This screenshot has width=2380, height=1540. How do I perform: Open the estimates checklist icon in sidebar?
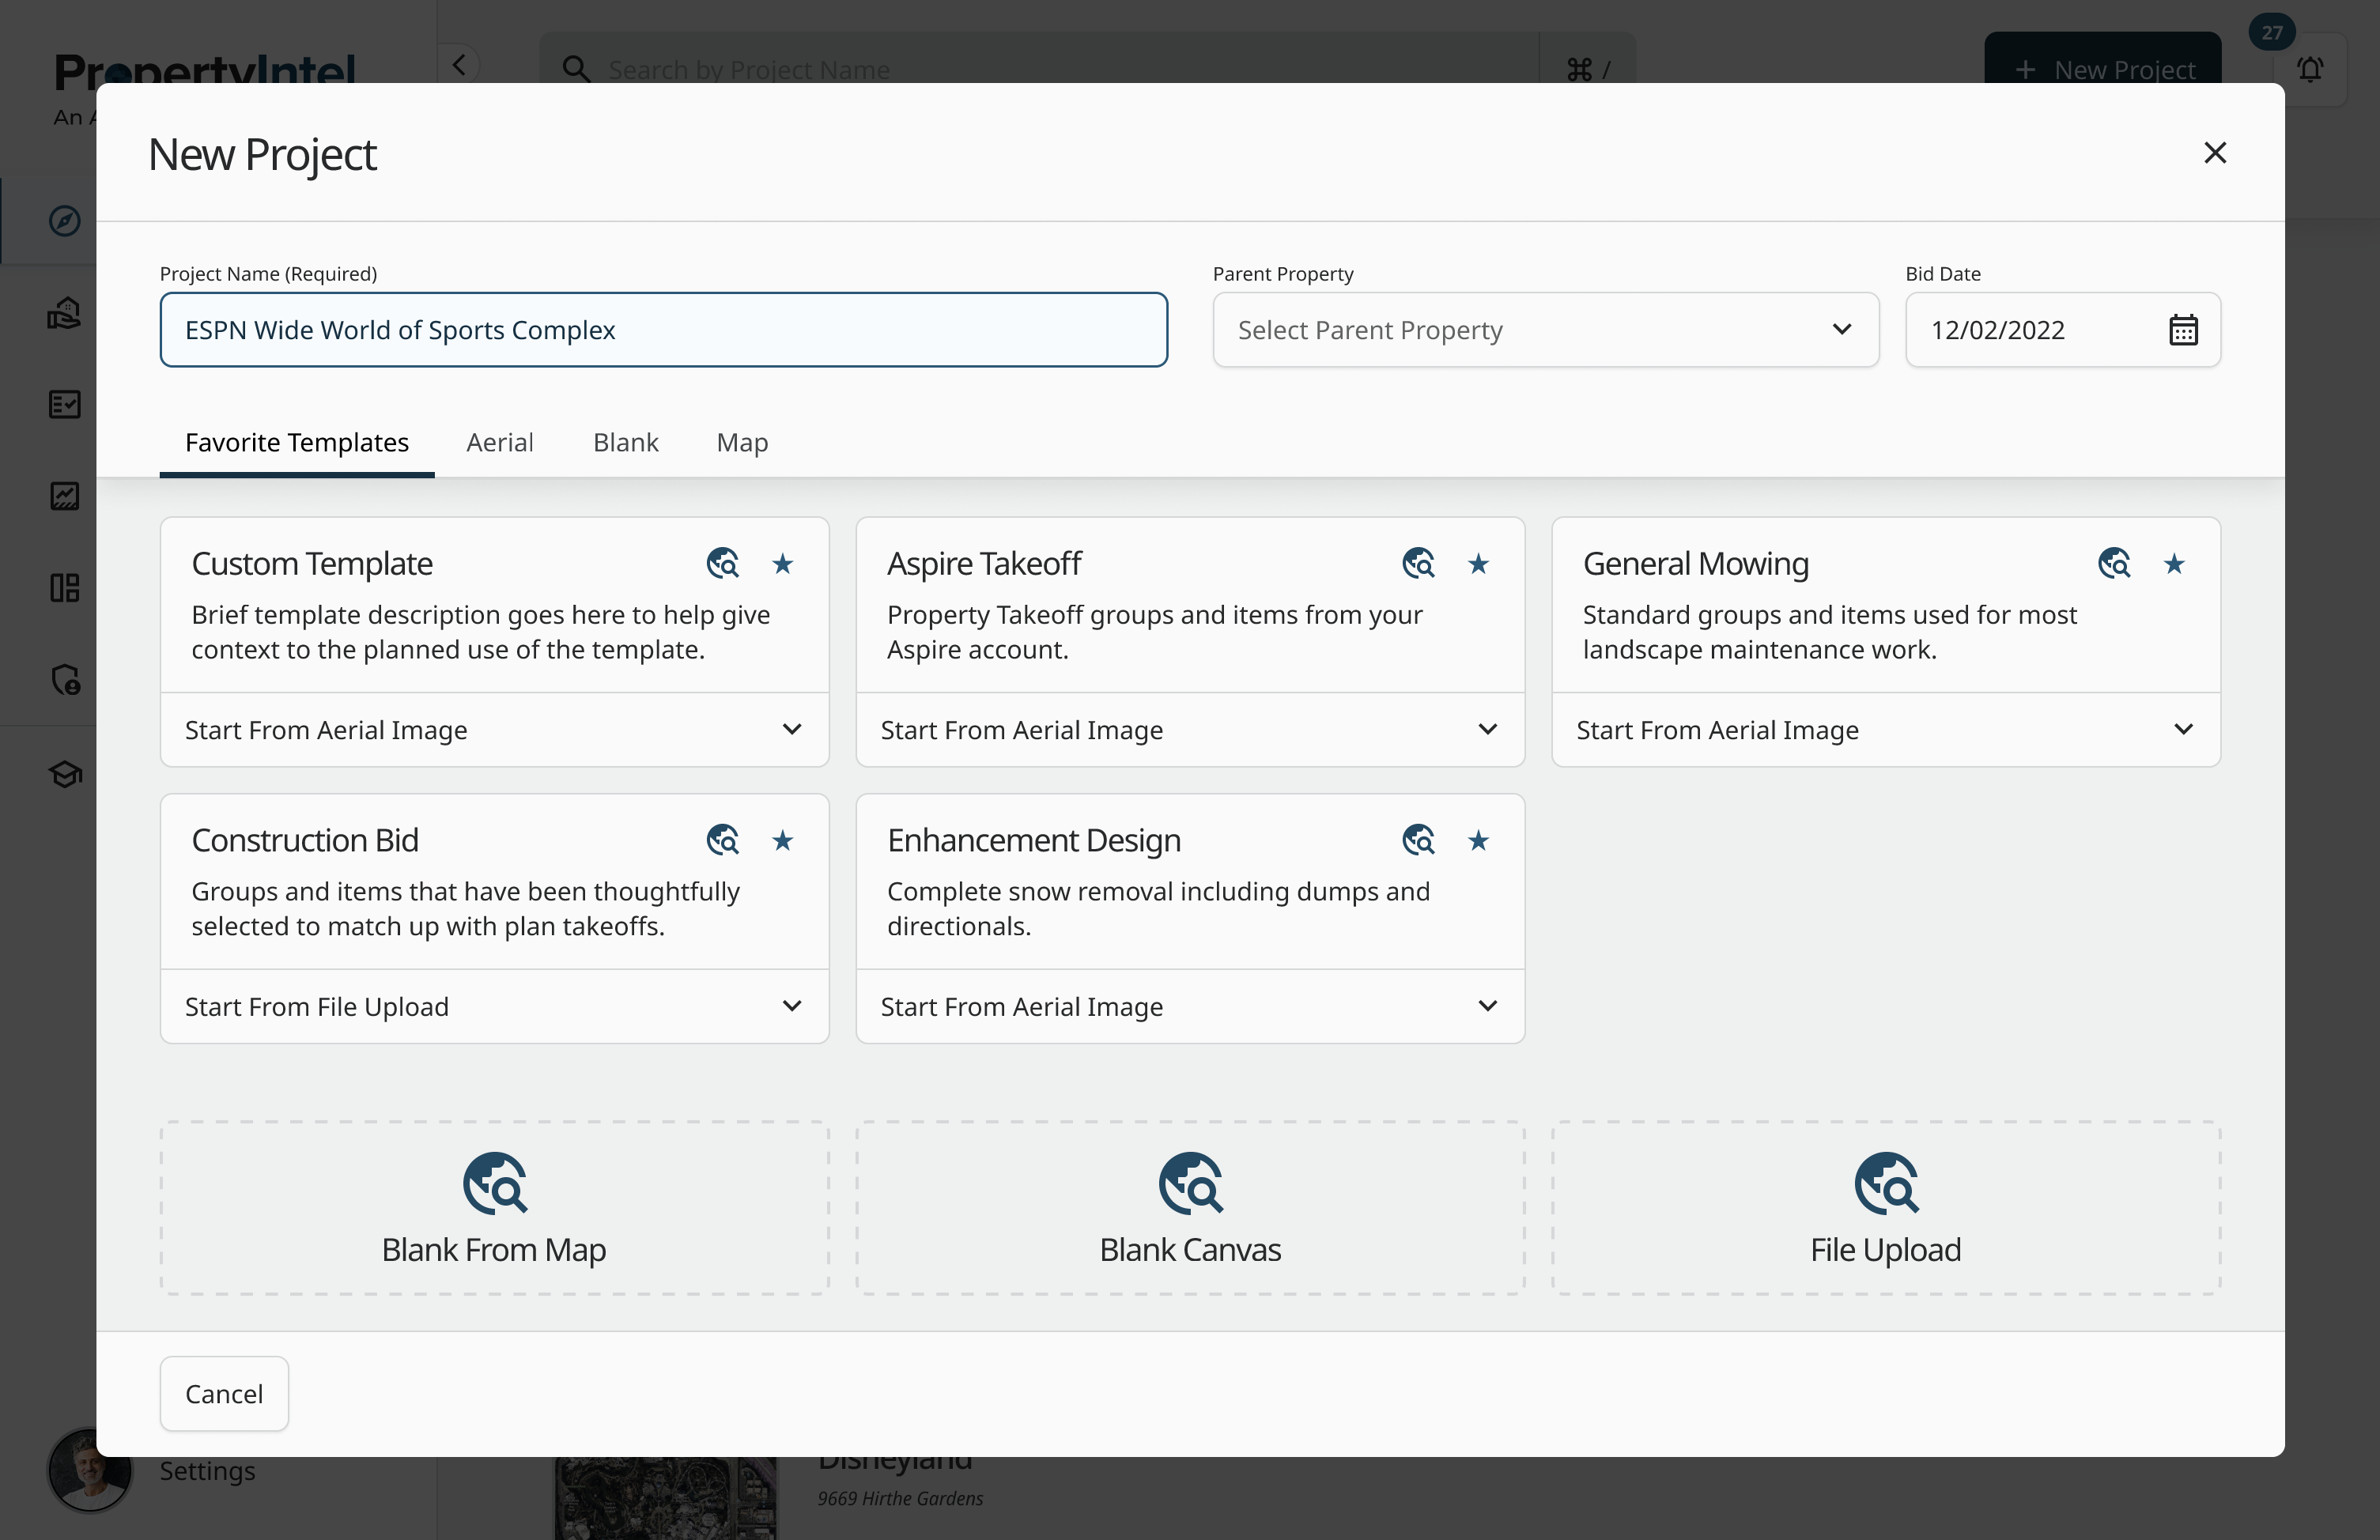click(64, 404)
